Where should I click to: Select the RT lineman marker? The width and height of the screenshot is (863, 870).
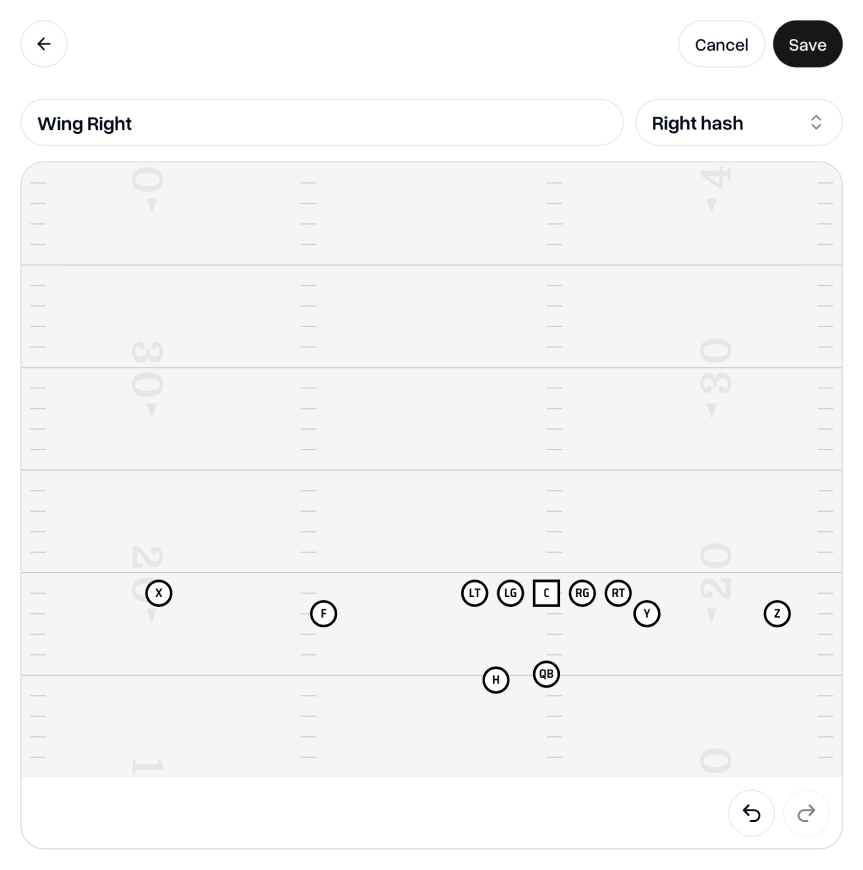pos(618,593)
